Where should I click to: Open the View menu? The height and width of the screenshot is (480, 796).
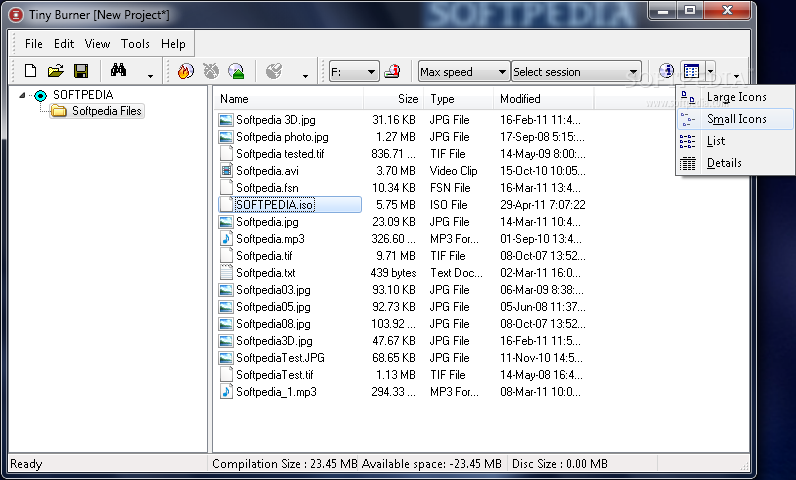[97, 44]
